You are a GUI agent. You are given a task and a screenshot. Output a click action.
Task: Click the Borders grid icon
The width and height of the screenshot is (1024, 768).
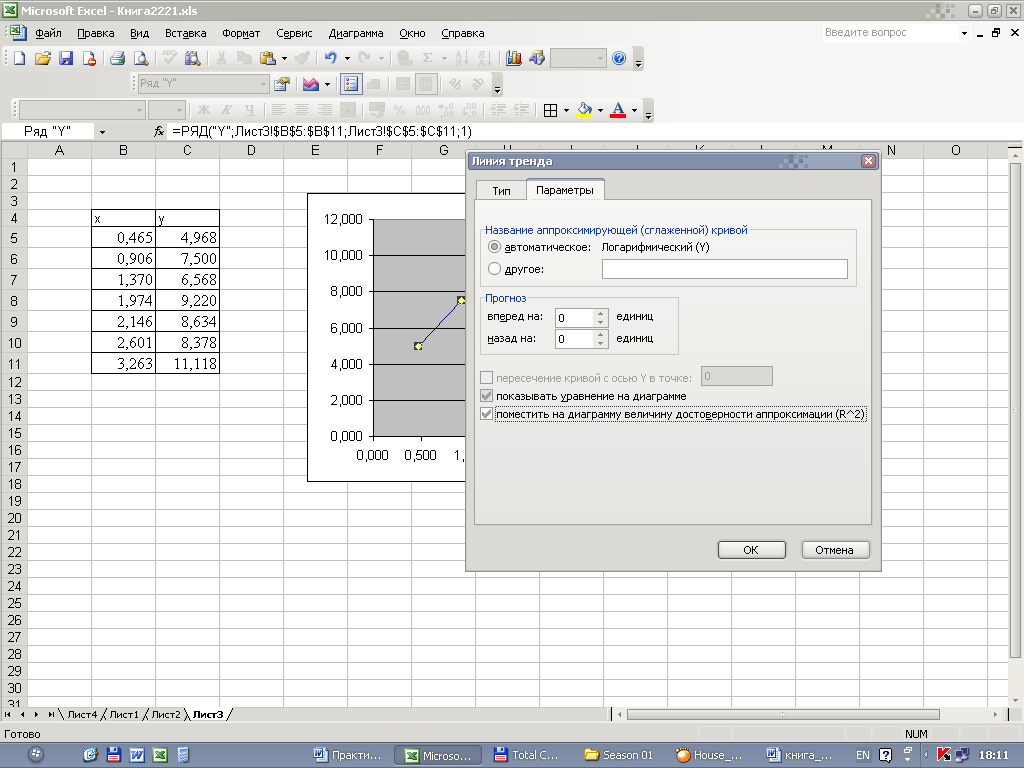(x=551, y=110)
